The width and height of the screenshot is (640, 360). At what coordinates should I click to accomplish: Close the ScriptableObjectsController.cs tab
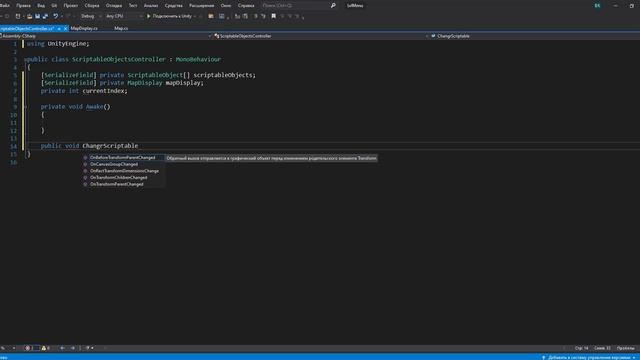tap(65, 29)
